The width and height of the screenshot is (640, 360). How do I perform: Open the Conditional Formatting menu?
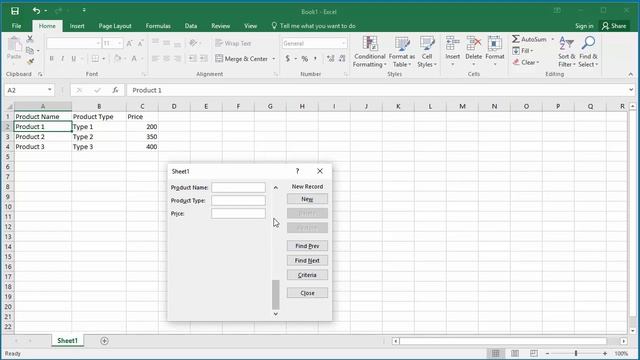click(369, 52)
